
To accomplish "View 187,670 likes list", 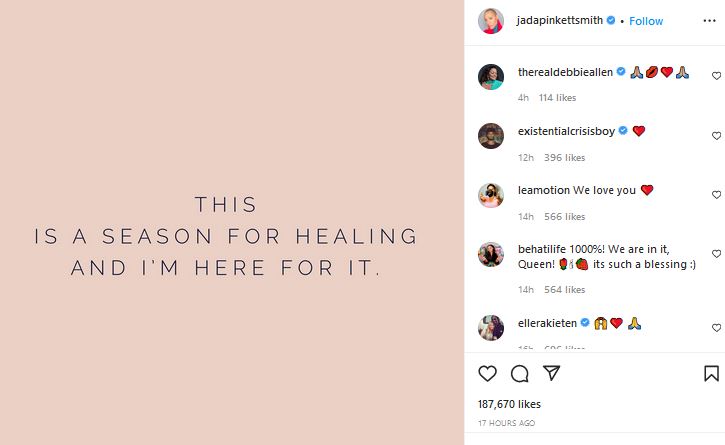I will 509,404.
